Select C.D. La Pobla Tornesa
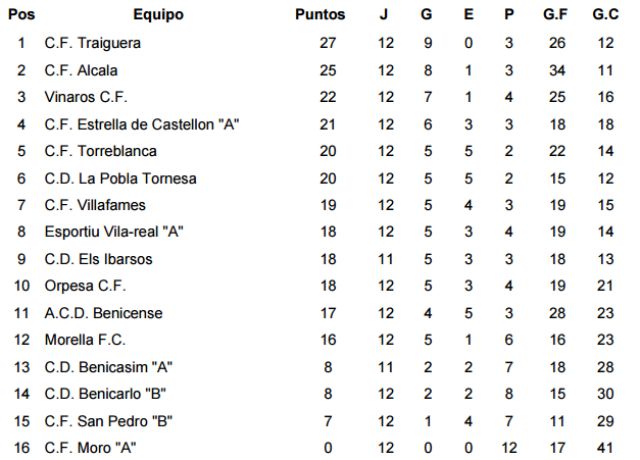Screen dimensions: 640x460 (x=120, y=178)
